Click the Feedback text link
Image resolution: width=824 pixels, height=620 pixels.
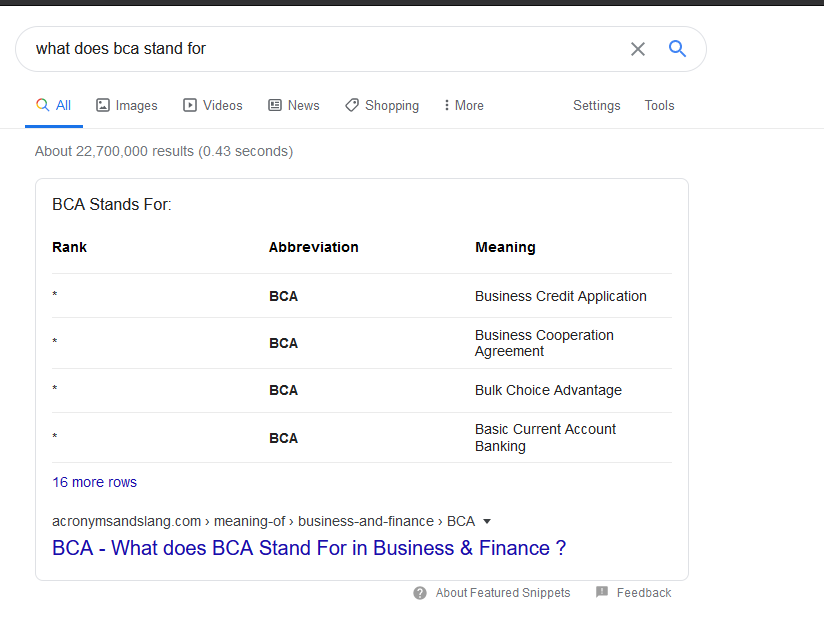(x=644, y=593)
